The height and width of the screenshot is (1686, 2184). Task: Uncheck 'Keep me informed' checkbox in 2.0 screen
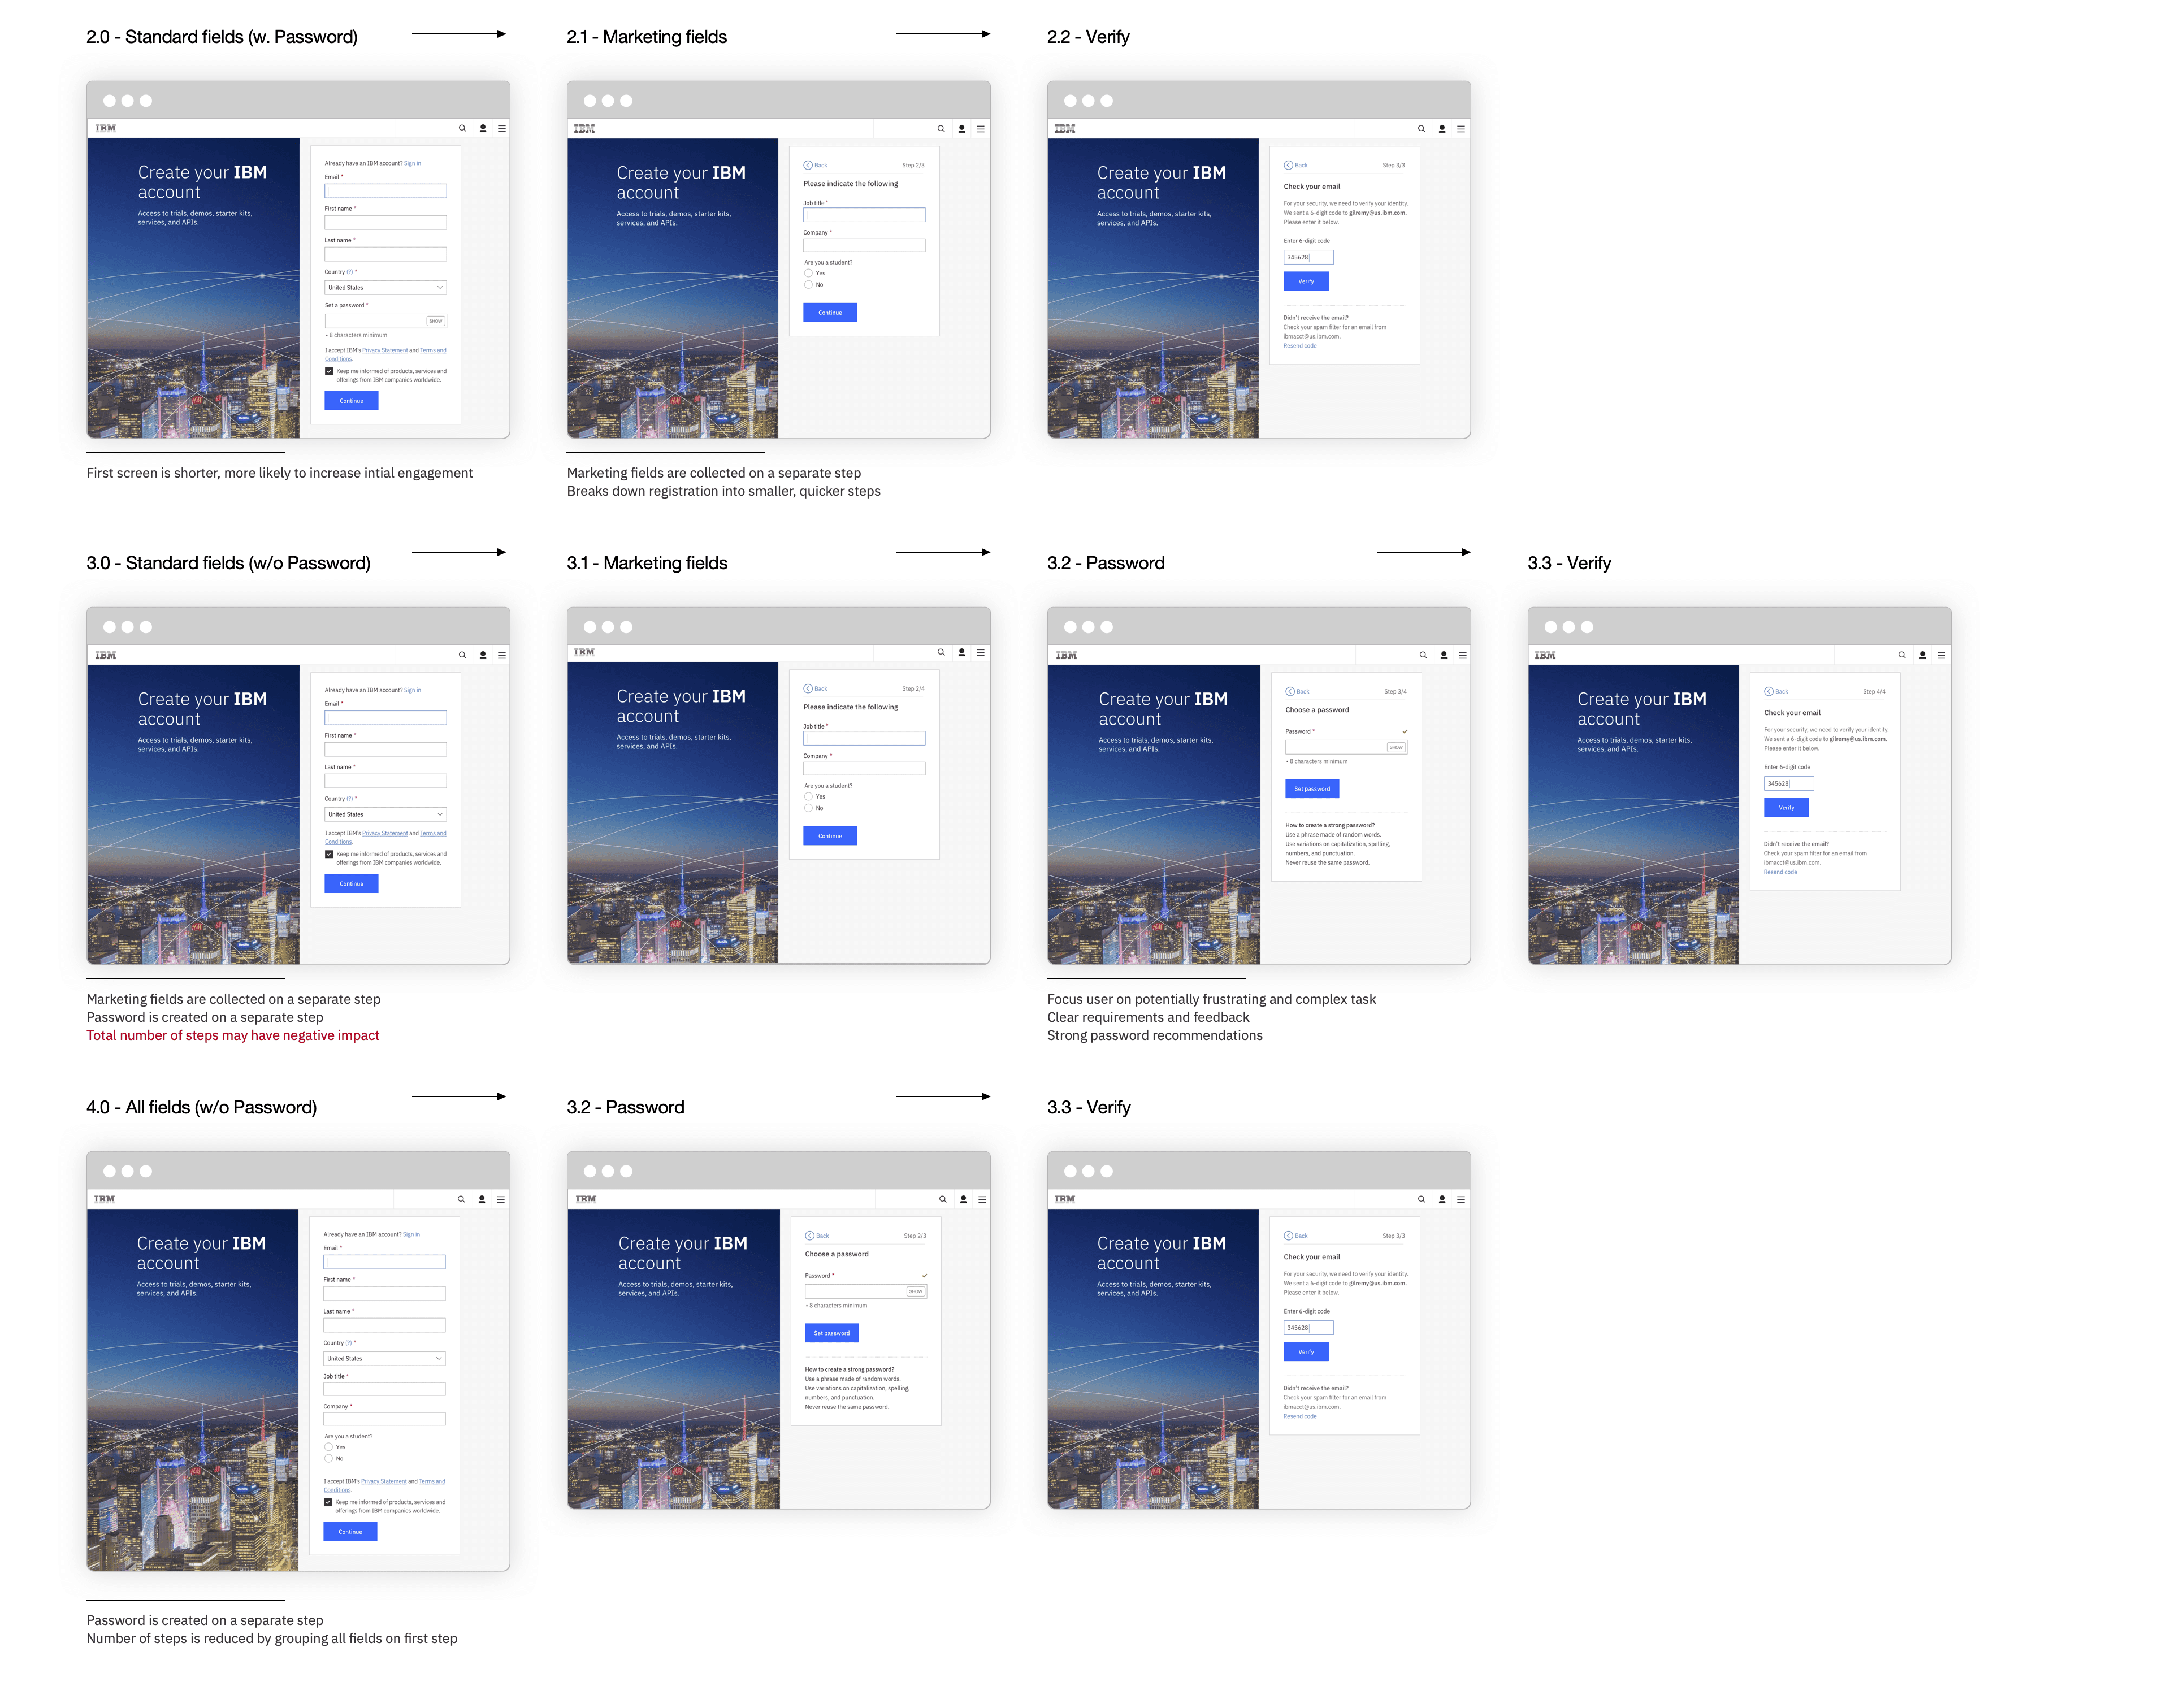(329, 371)
